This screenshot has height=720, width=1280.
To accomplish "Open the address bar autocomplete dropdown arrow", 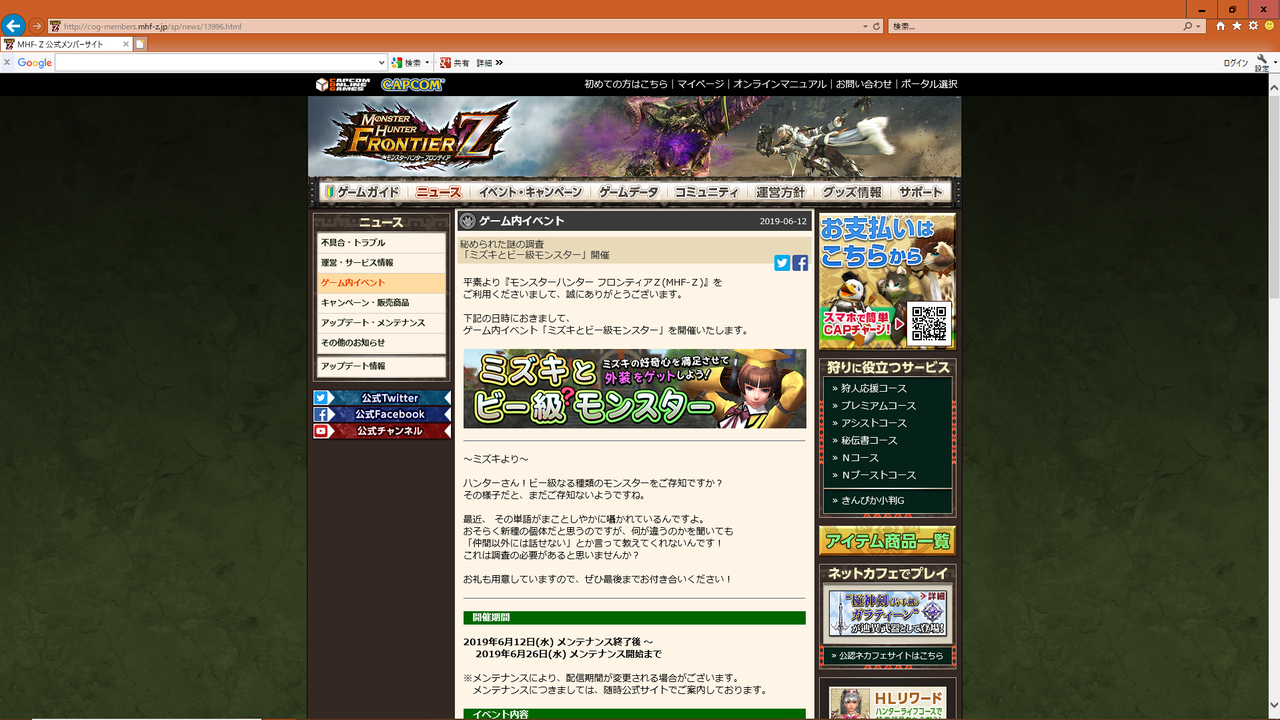I will point(865,26).
